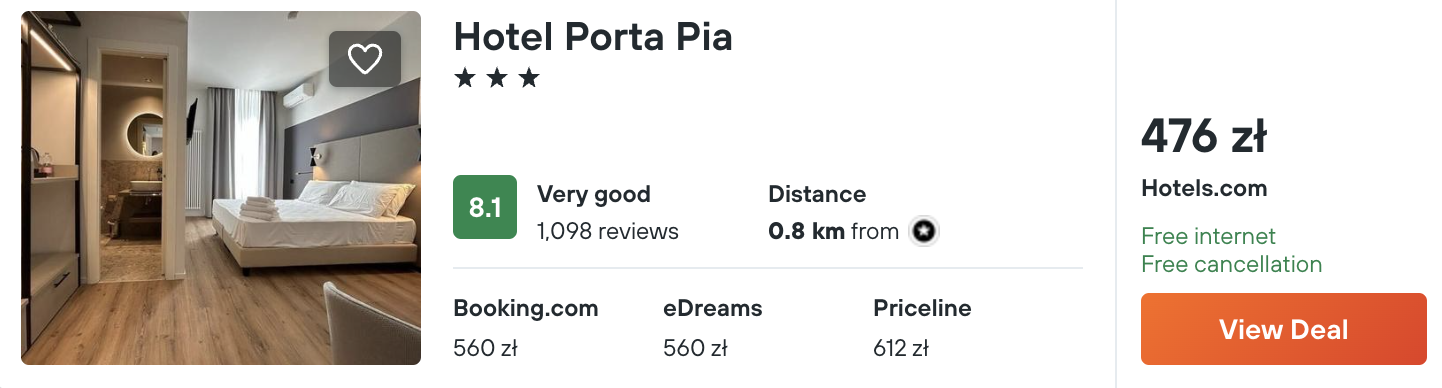Select the eDreams 560 zł offer
The image size is (1442, 388).
[x=713, y=328]
